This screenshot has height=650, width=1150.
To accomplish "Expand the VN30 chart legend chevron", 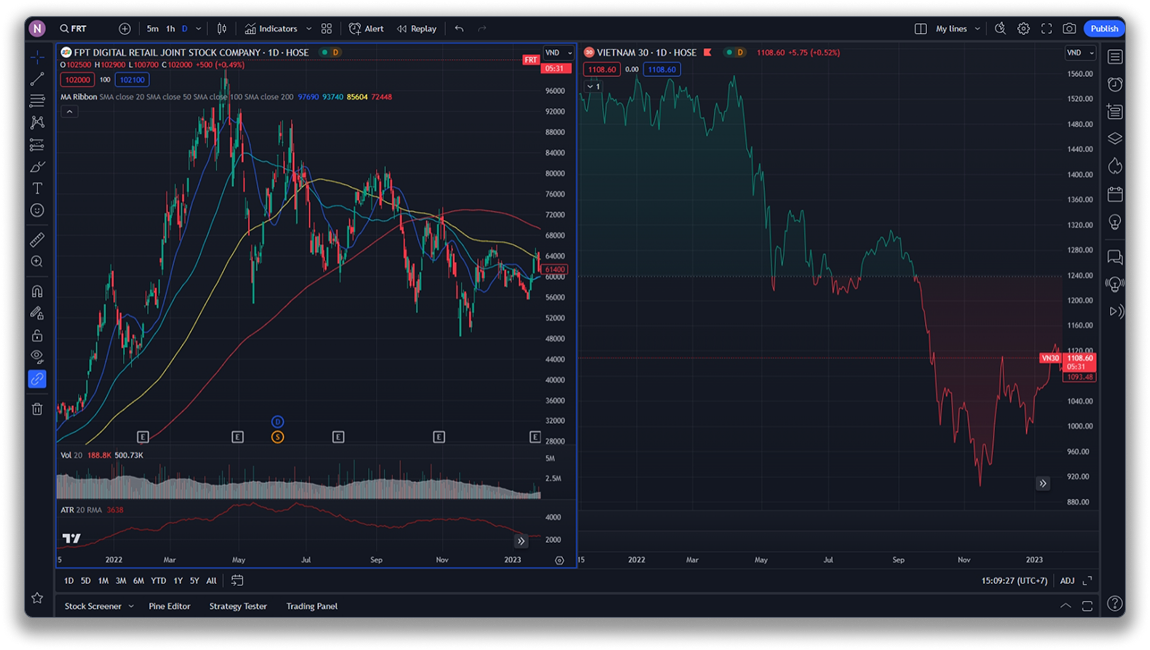I will coord(593,87).
